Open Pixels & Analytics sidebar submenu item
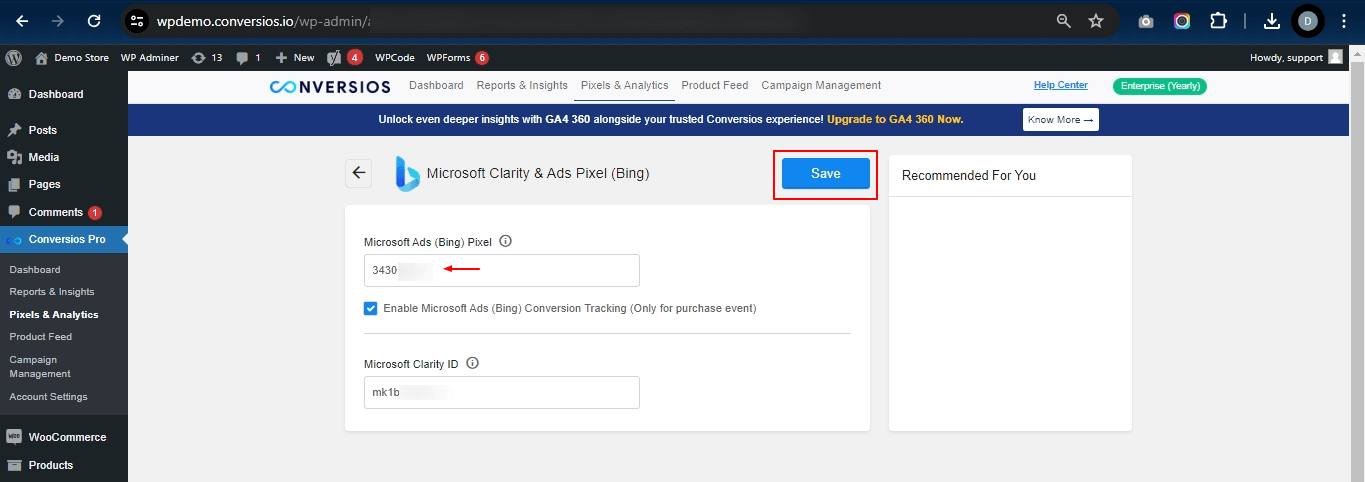 pos(54,314)
